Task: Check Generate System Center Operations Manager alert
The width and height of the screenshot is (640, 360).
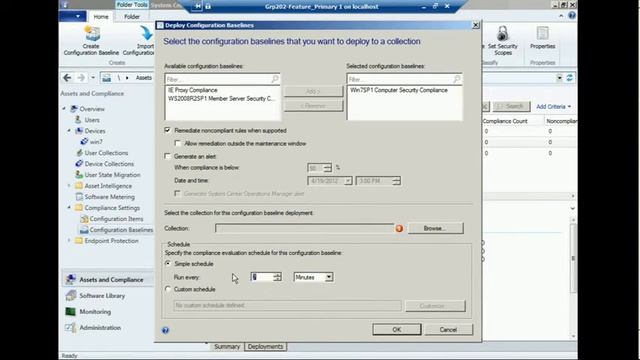Action: tap(178, 193)
